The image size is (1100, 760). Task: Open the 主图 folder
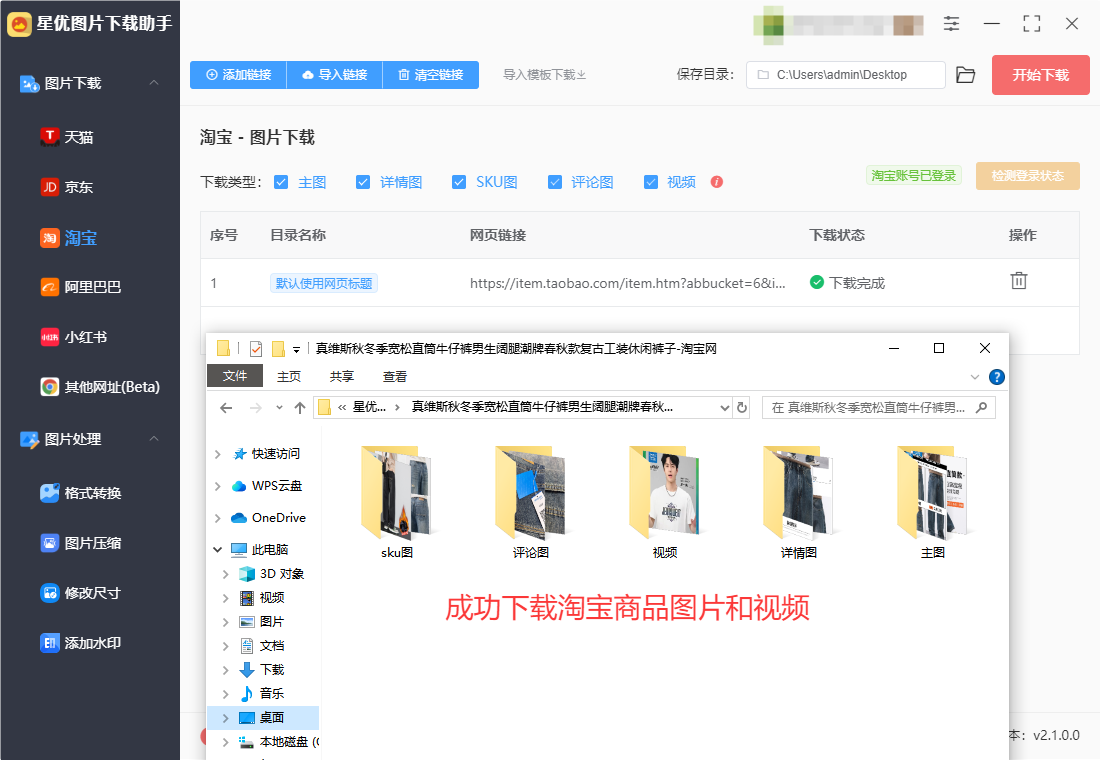(x=932, y=501)
